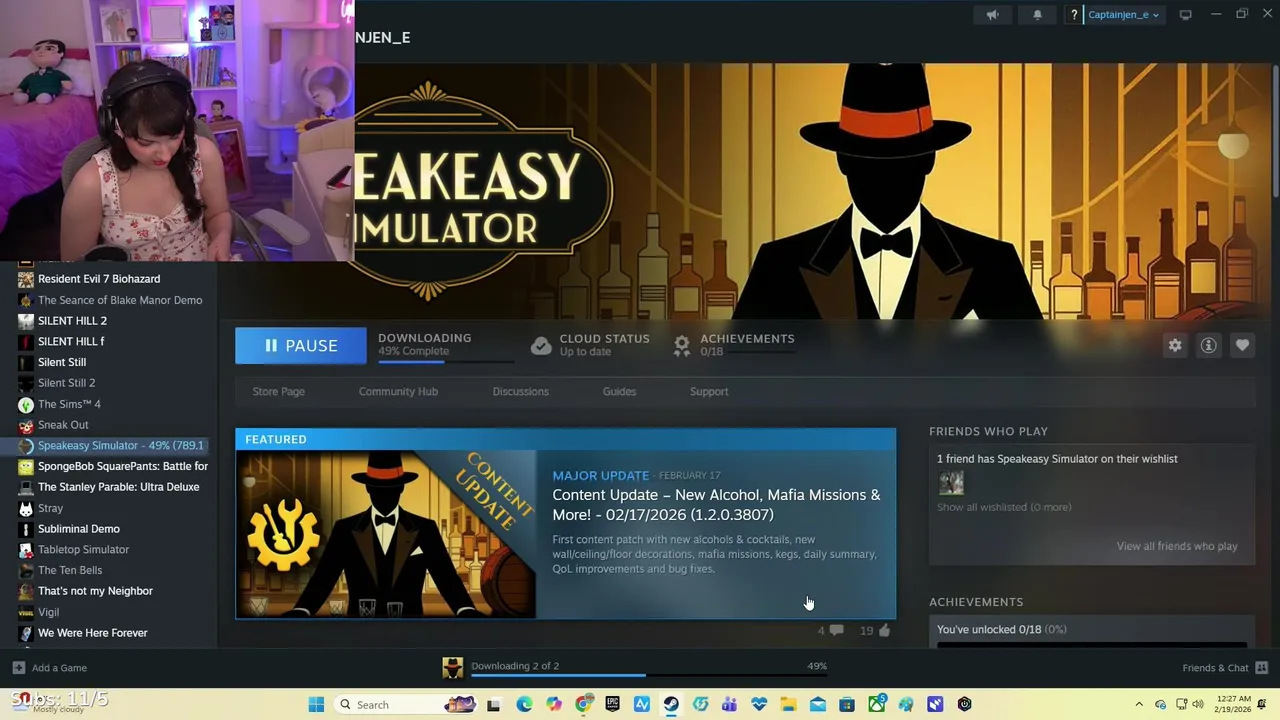Open the Achievements gear icon
This screenshot has width=1280, height=720.
point(682,345)
